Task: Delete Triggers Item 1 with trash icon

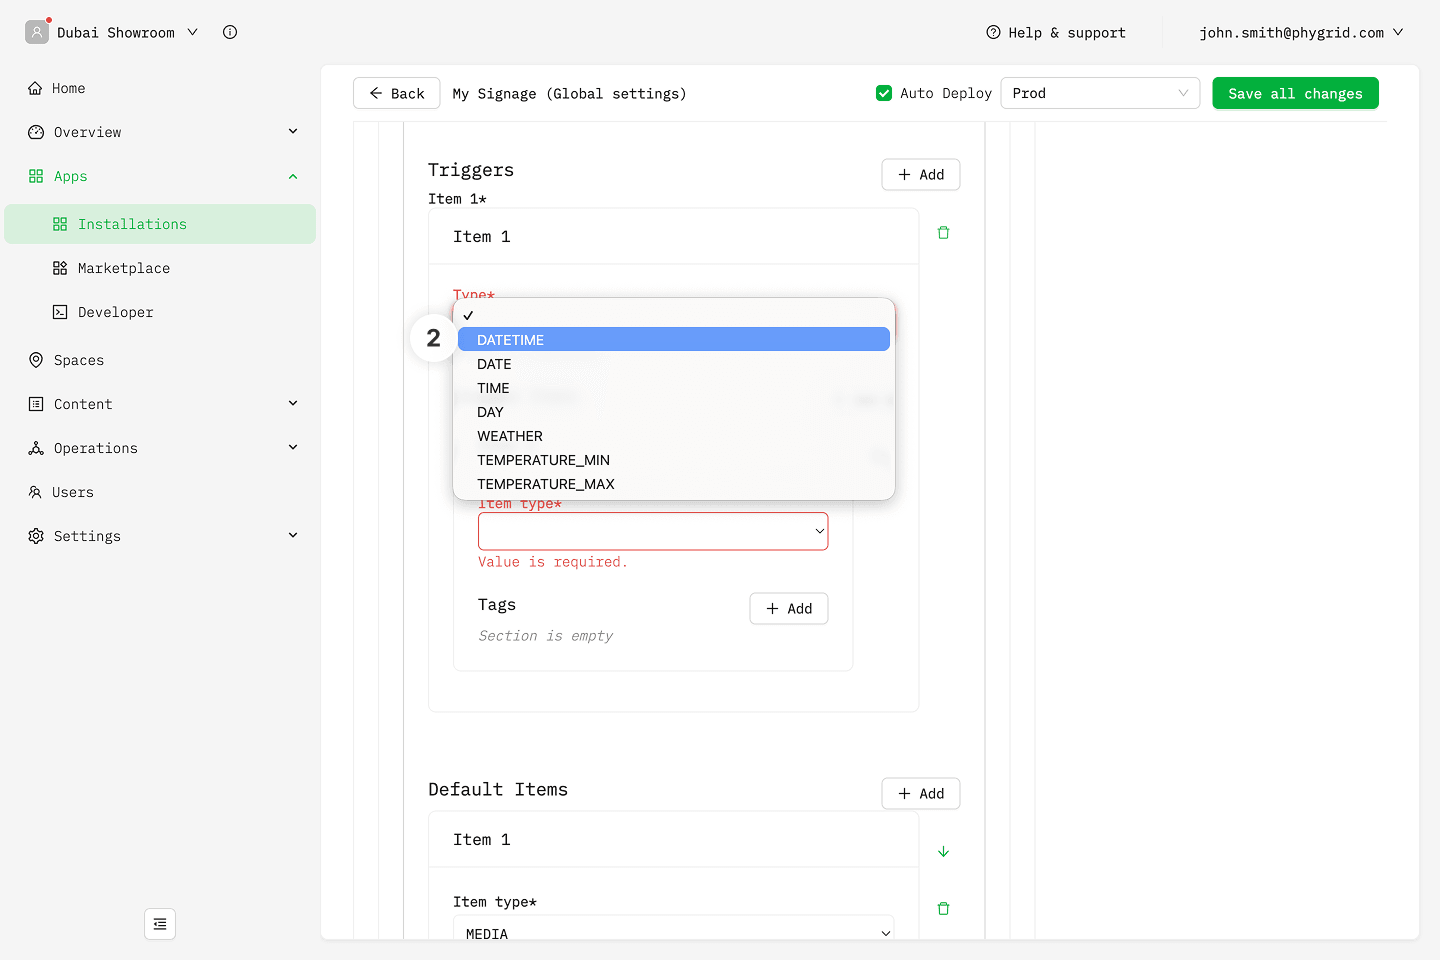Action: [943, 233]
